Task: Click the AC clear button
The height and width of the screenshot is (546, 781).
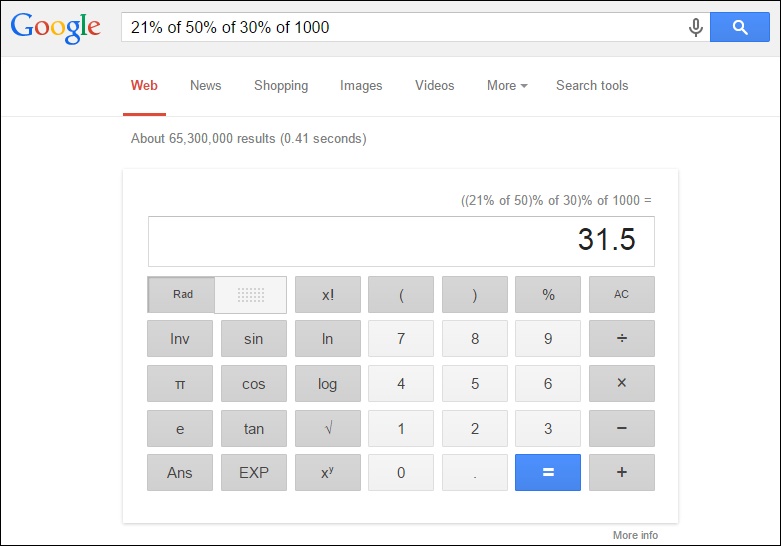Action: (x=622, y=294)
